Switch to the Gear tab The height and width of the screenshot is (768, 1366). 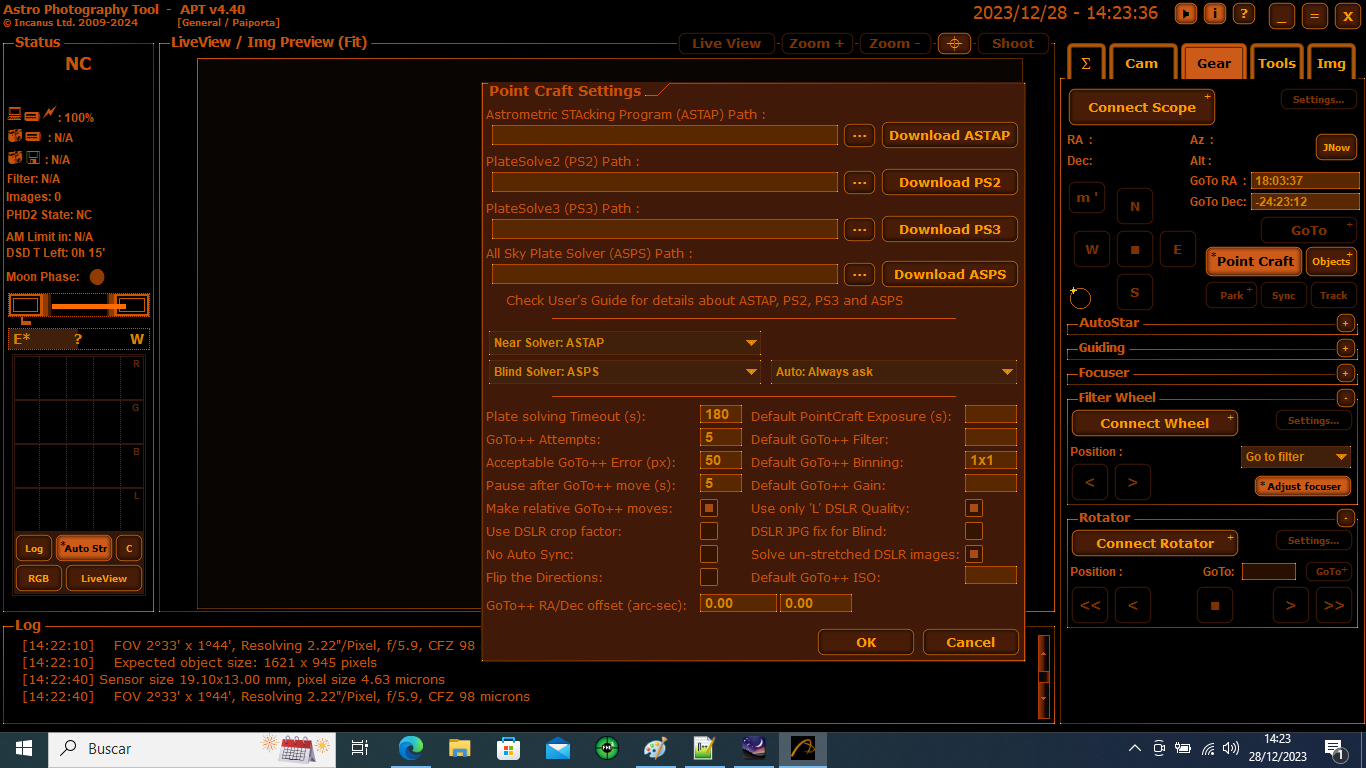coord(1214,63)
